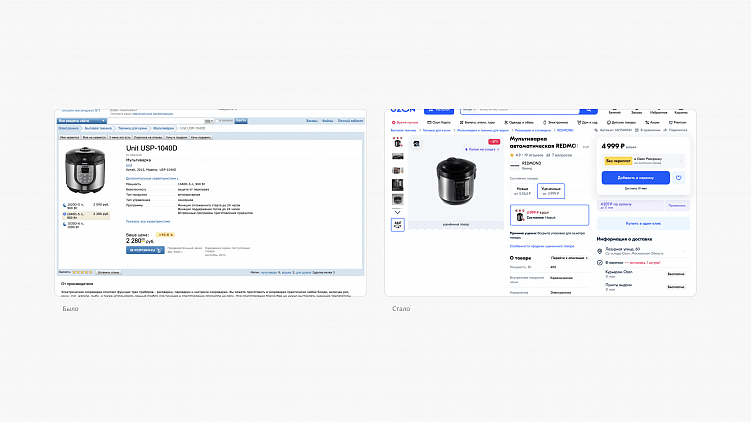Open "Личный кабинет" in the old header
Image resolution: width=751 pixels, height=422 pixels.
click(x=350, y=121)
